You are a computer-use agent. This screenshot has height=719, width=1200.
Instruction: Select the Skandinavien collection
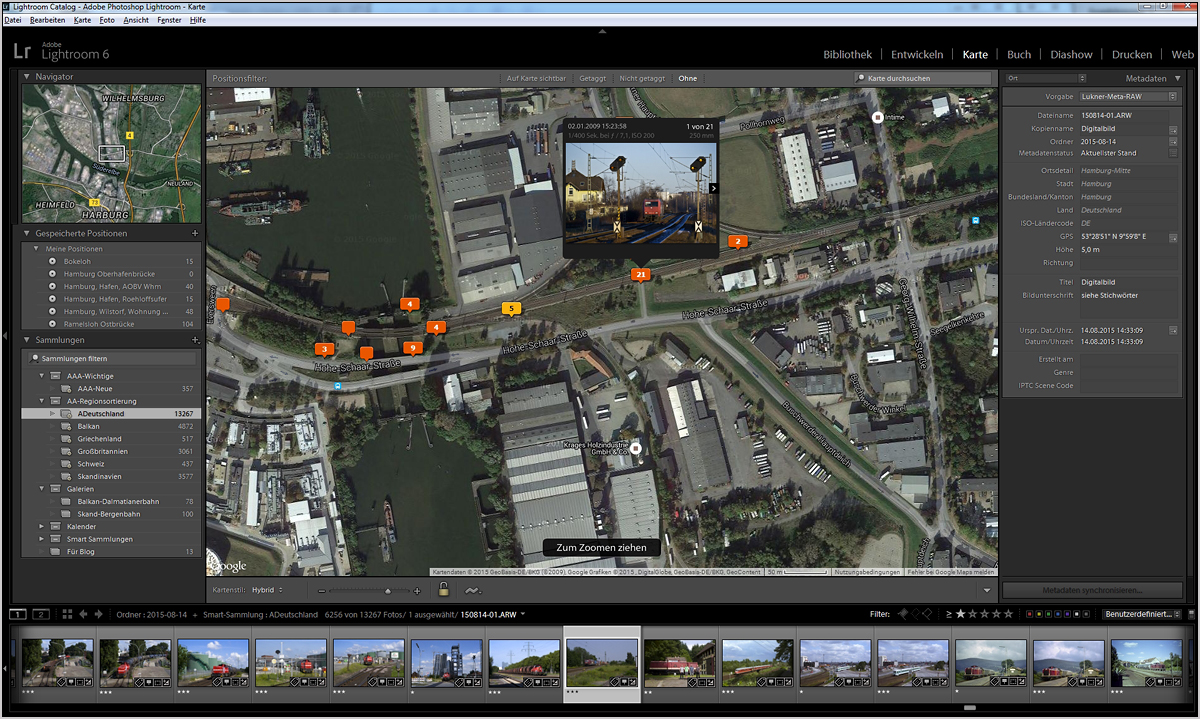[111, 476]
